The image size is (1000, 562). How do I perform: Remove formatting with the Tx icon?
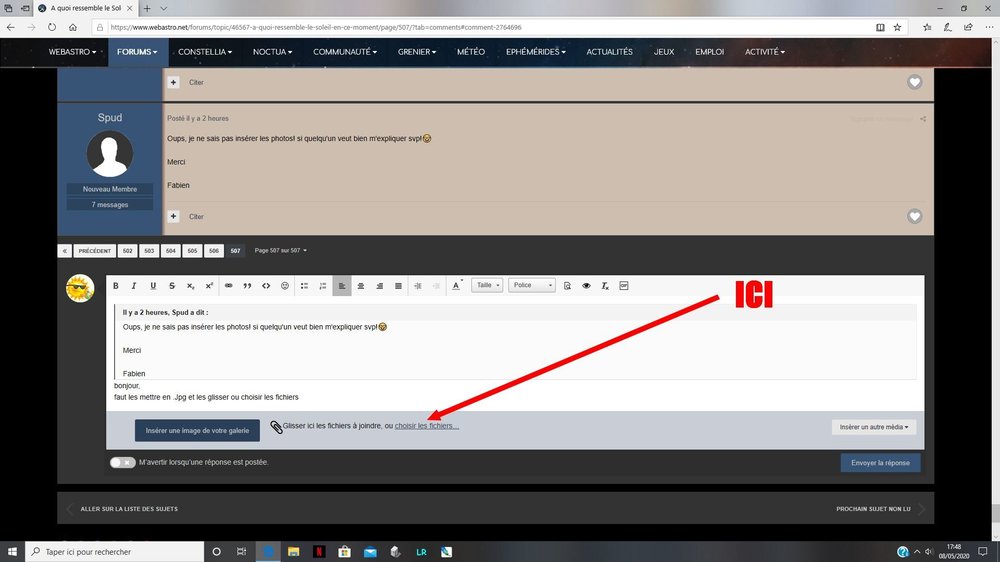point(605,286)
